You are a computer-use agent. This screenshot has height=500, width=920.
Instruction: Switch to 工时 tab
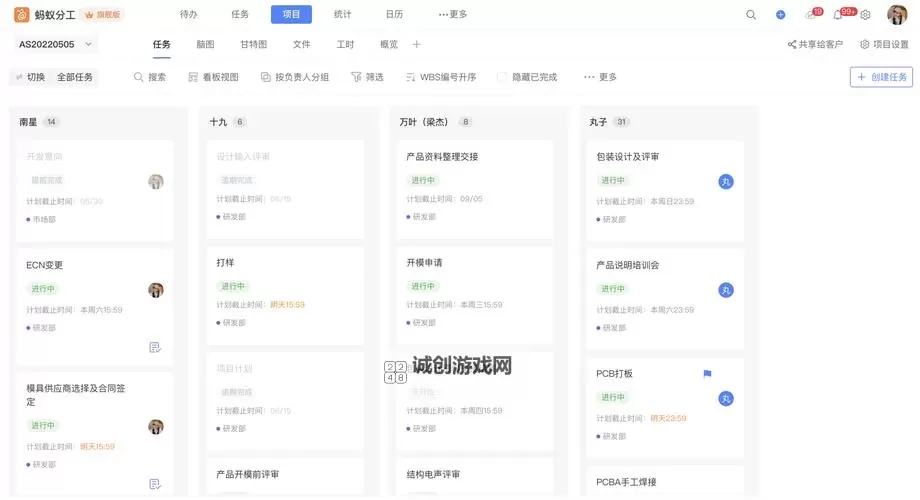pyautogui.click(x=345, y=44)
